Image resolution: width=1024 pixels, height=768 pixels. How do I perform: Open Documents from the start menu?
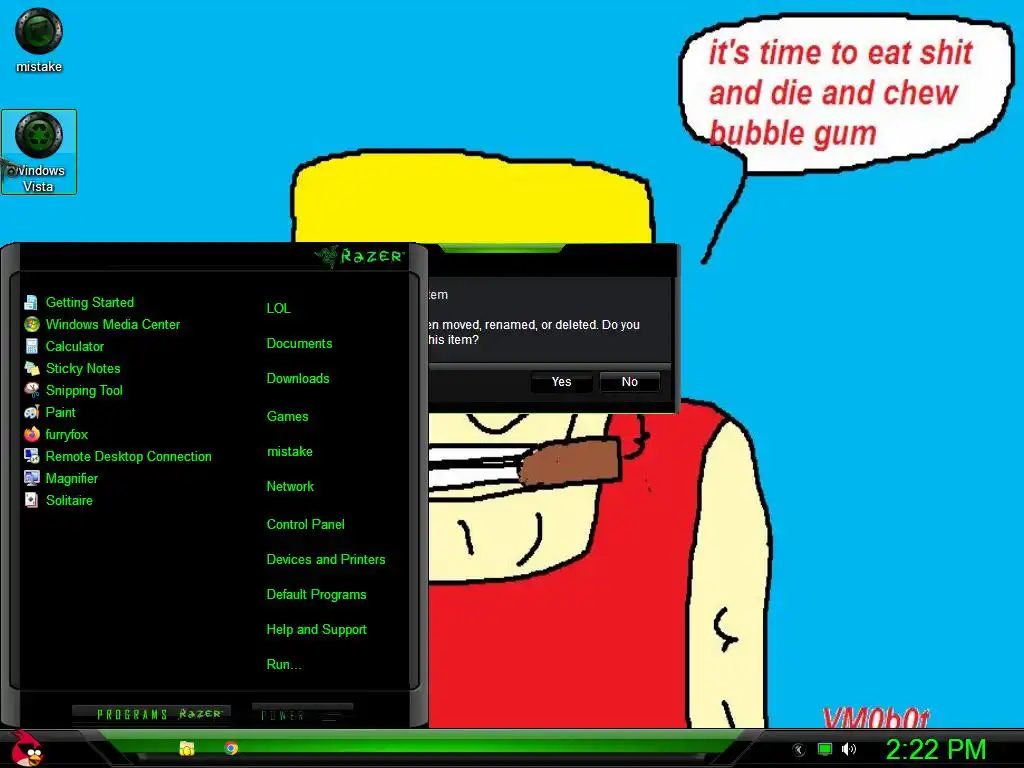[x=299, y=344]
